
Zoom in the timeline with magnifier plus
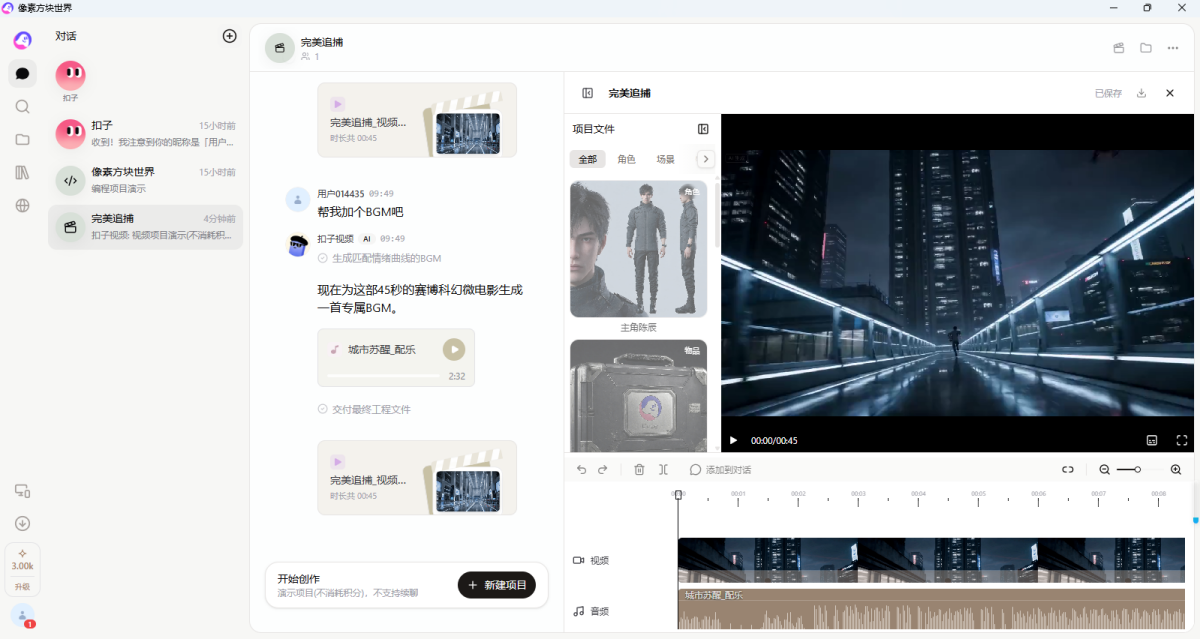click(x=1176, y=469)
